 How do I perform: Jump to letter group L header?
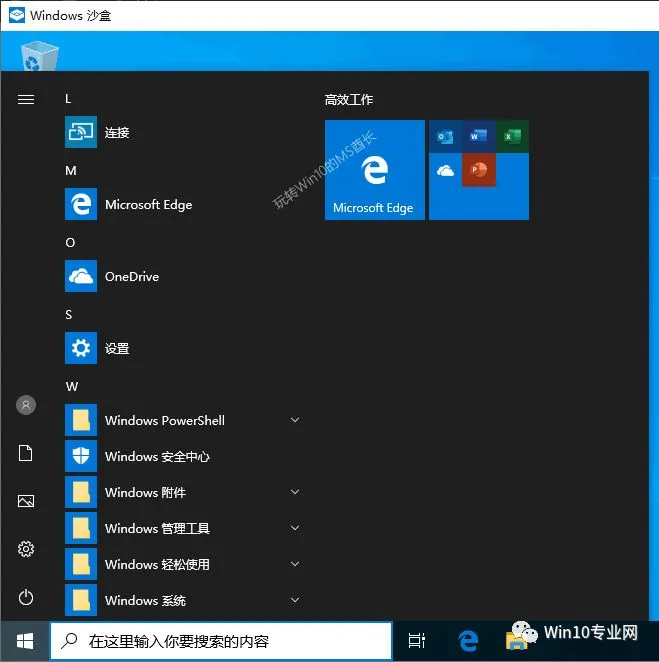68,99
